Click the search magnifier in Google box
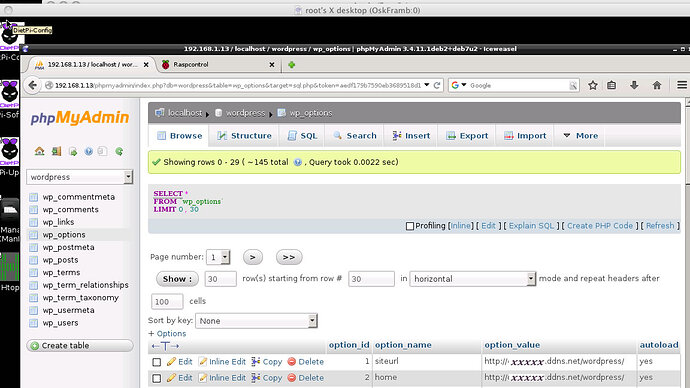 (573, 85)
